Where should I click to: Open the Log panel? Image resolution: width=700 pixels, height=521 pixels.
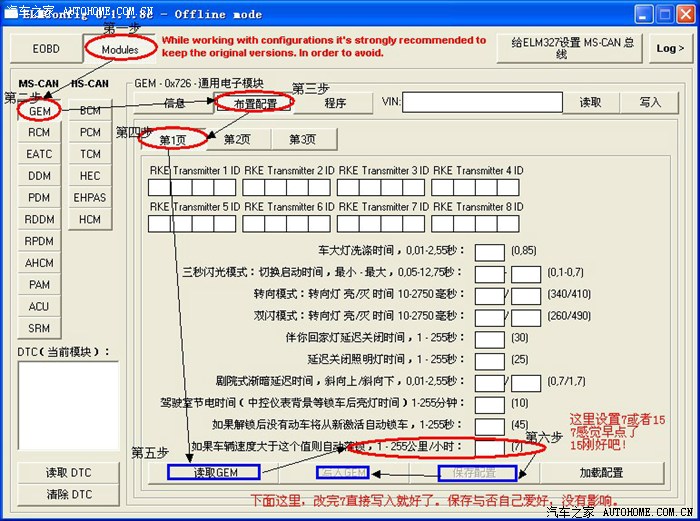point(667,48)
